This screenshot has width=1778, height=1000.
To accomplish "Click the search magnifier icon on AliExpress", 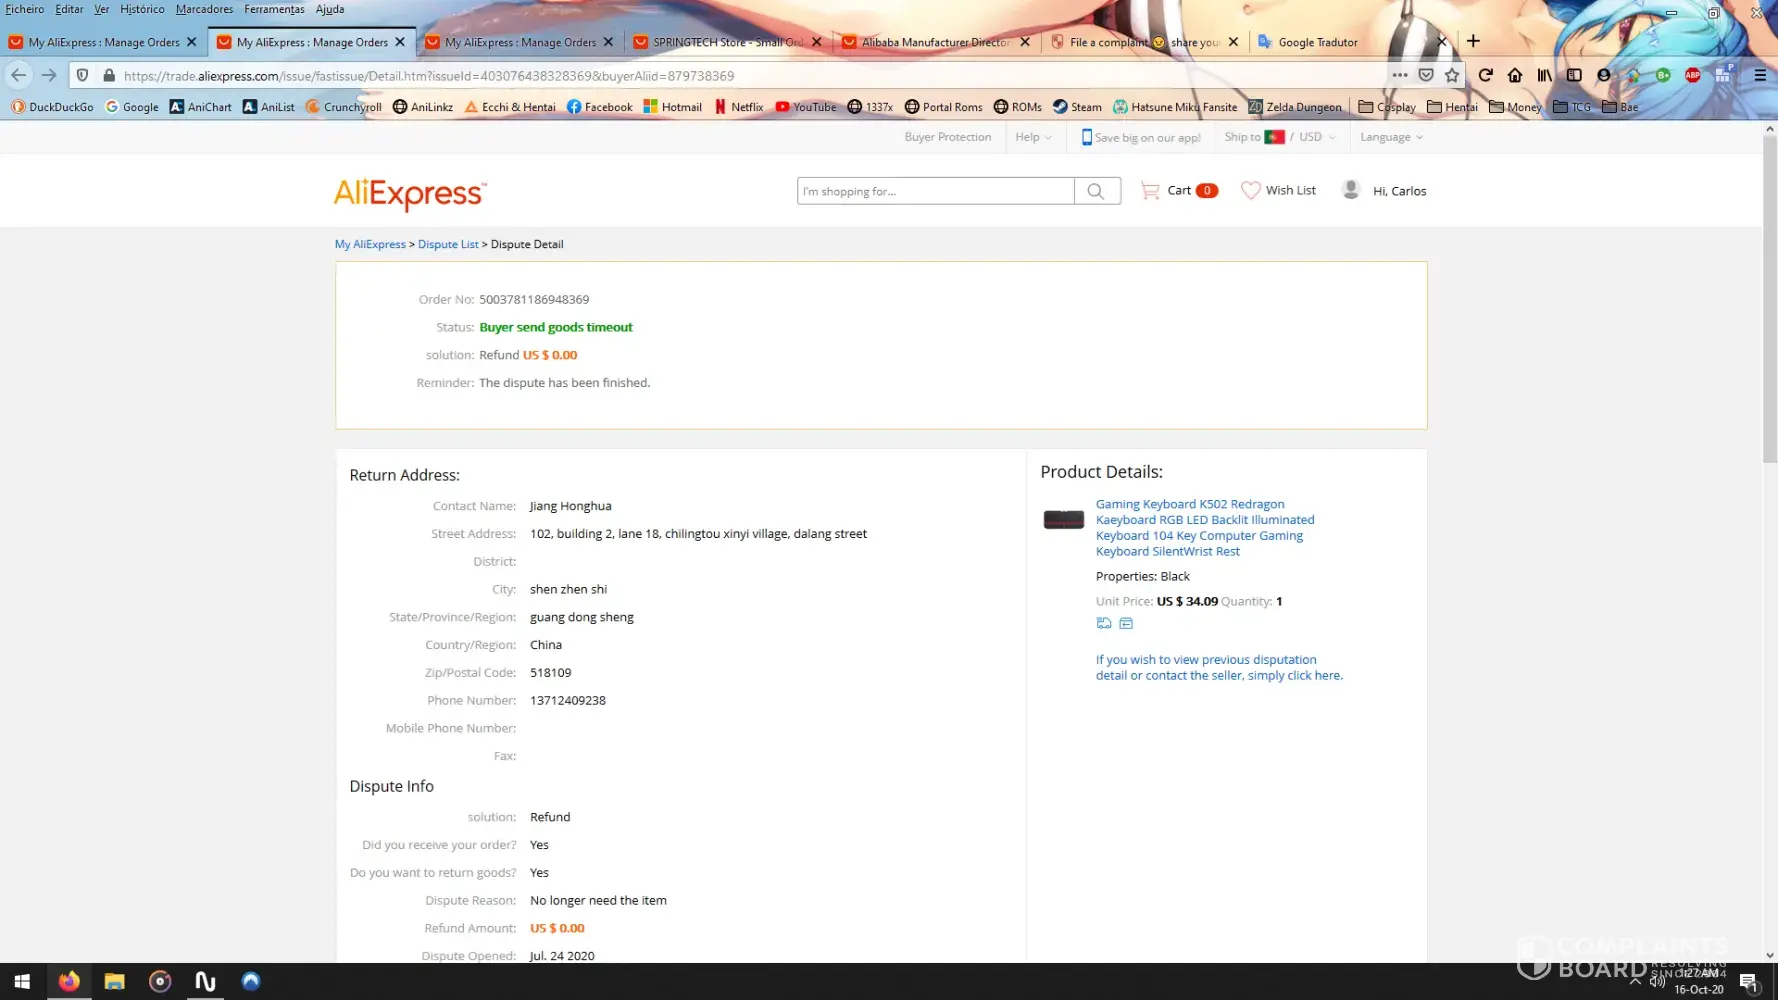I will 1096,191.
